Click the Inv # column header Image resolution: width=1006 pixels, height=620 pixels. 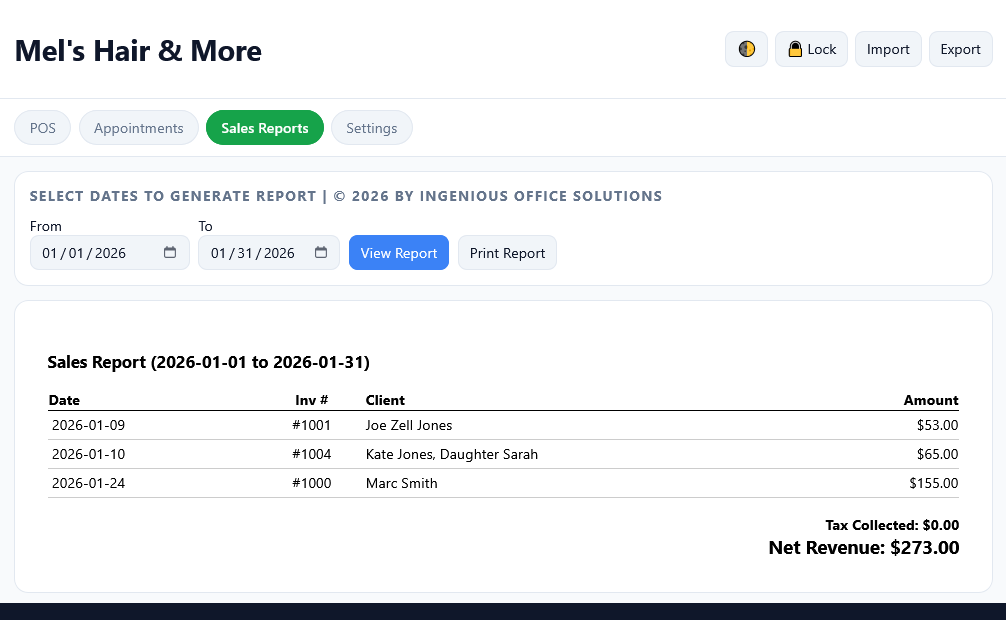tap(312, 400)
